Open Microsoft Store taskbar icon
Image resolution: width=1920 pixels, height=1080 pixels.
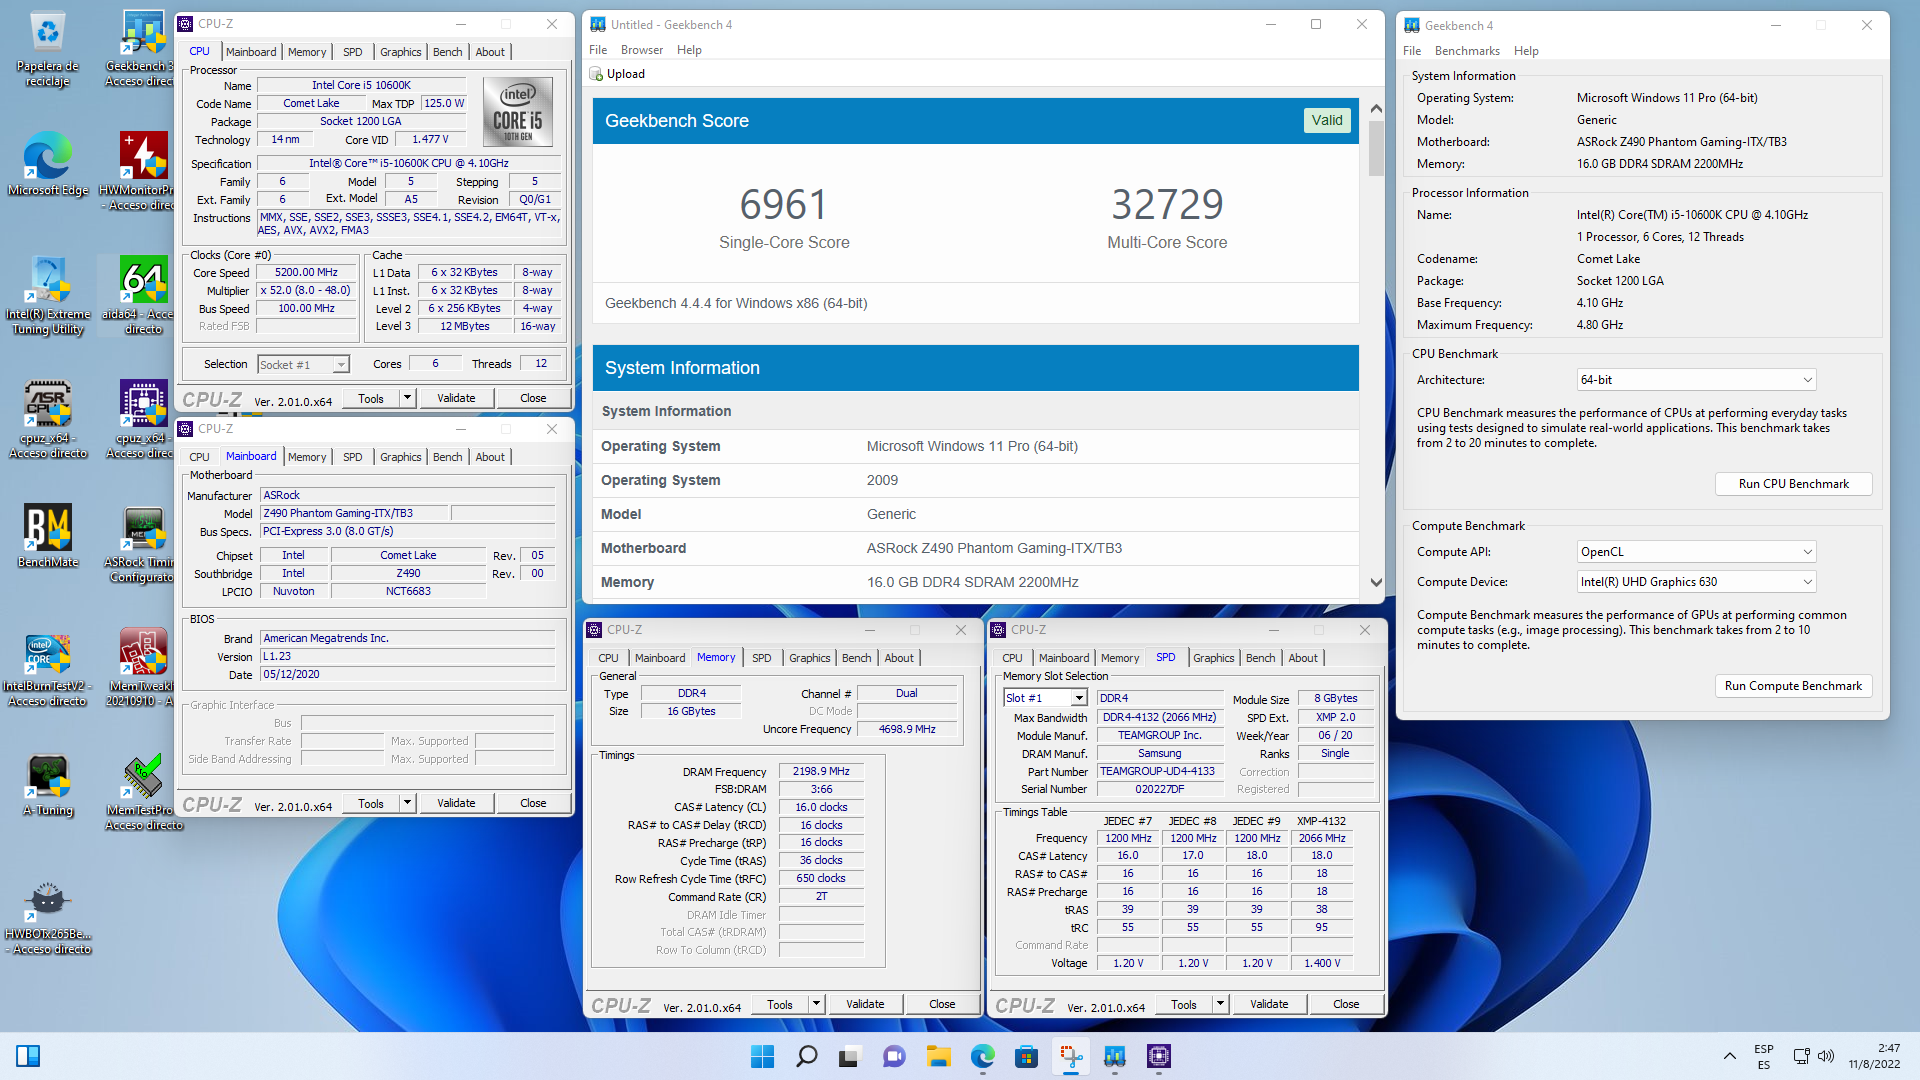pos(1026,1056)
